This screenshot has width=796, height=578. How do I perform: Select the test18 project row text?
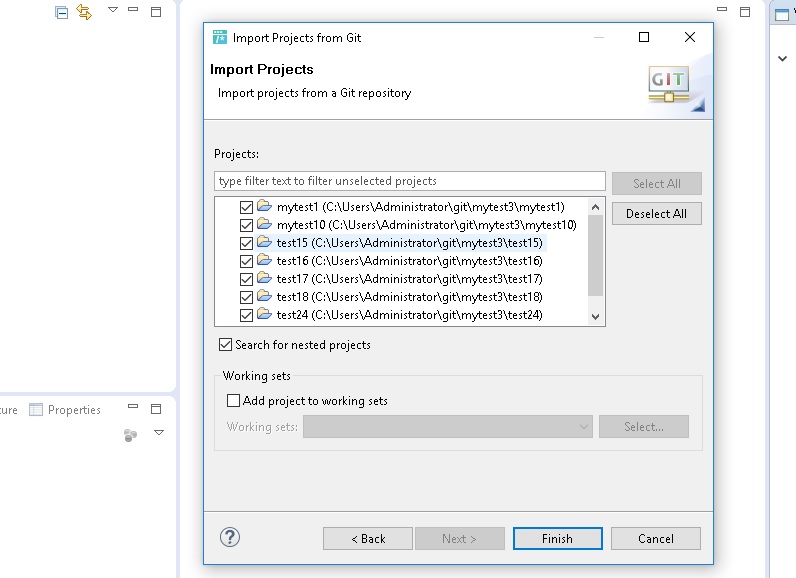(410, 297)
